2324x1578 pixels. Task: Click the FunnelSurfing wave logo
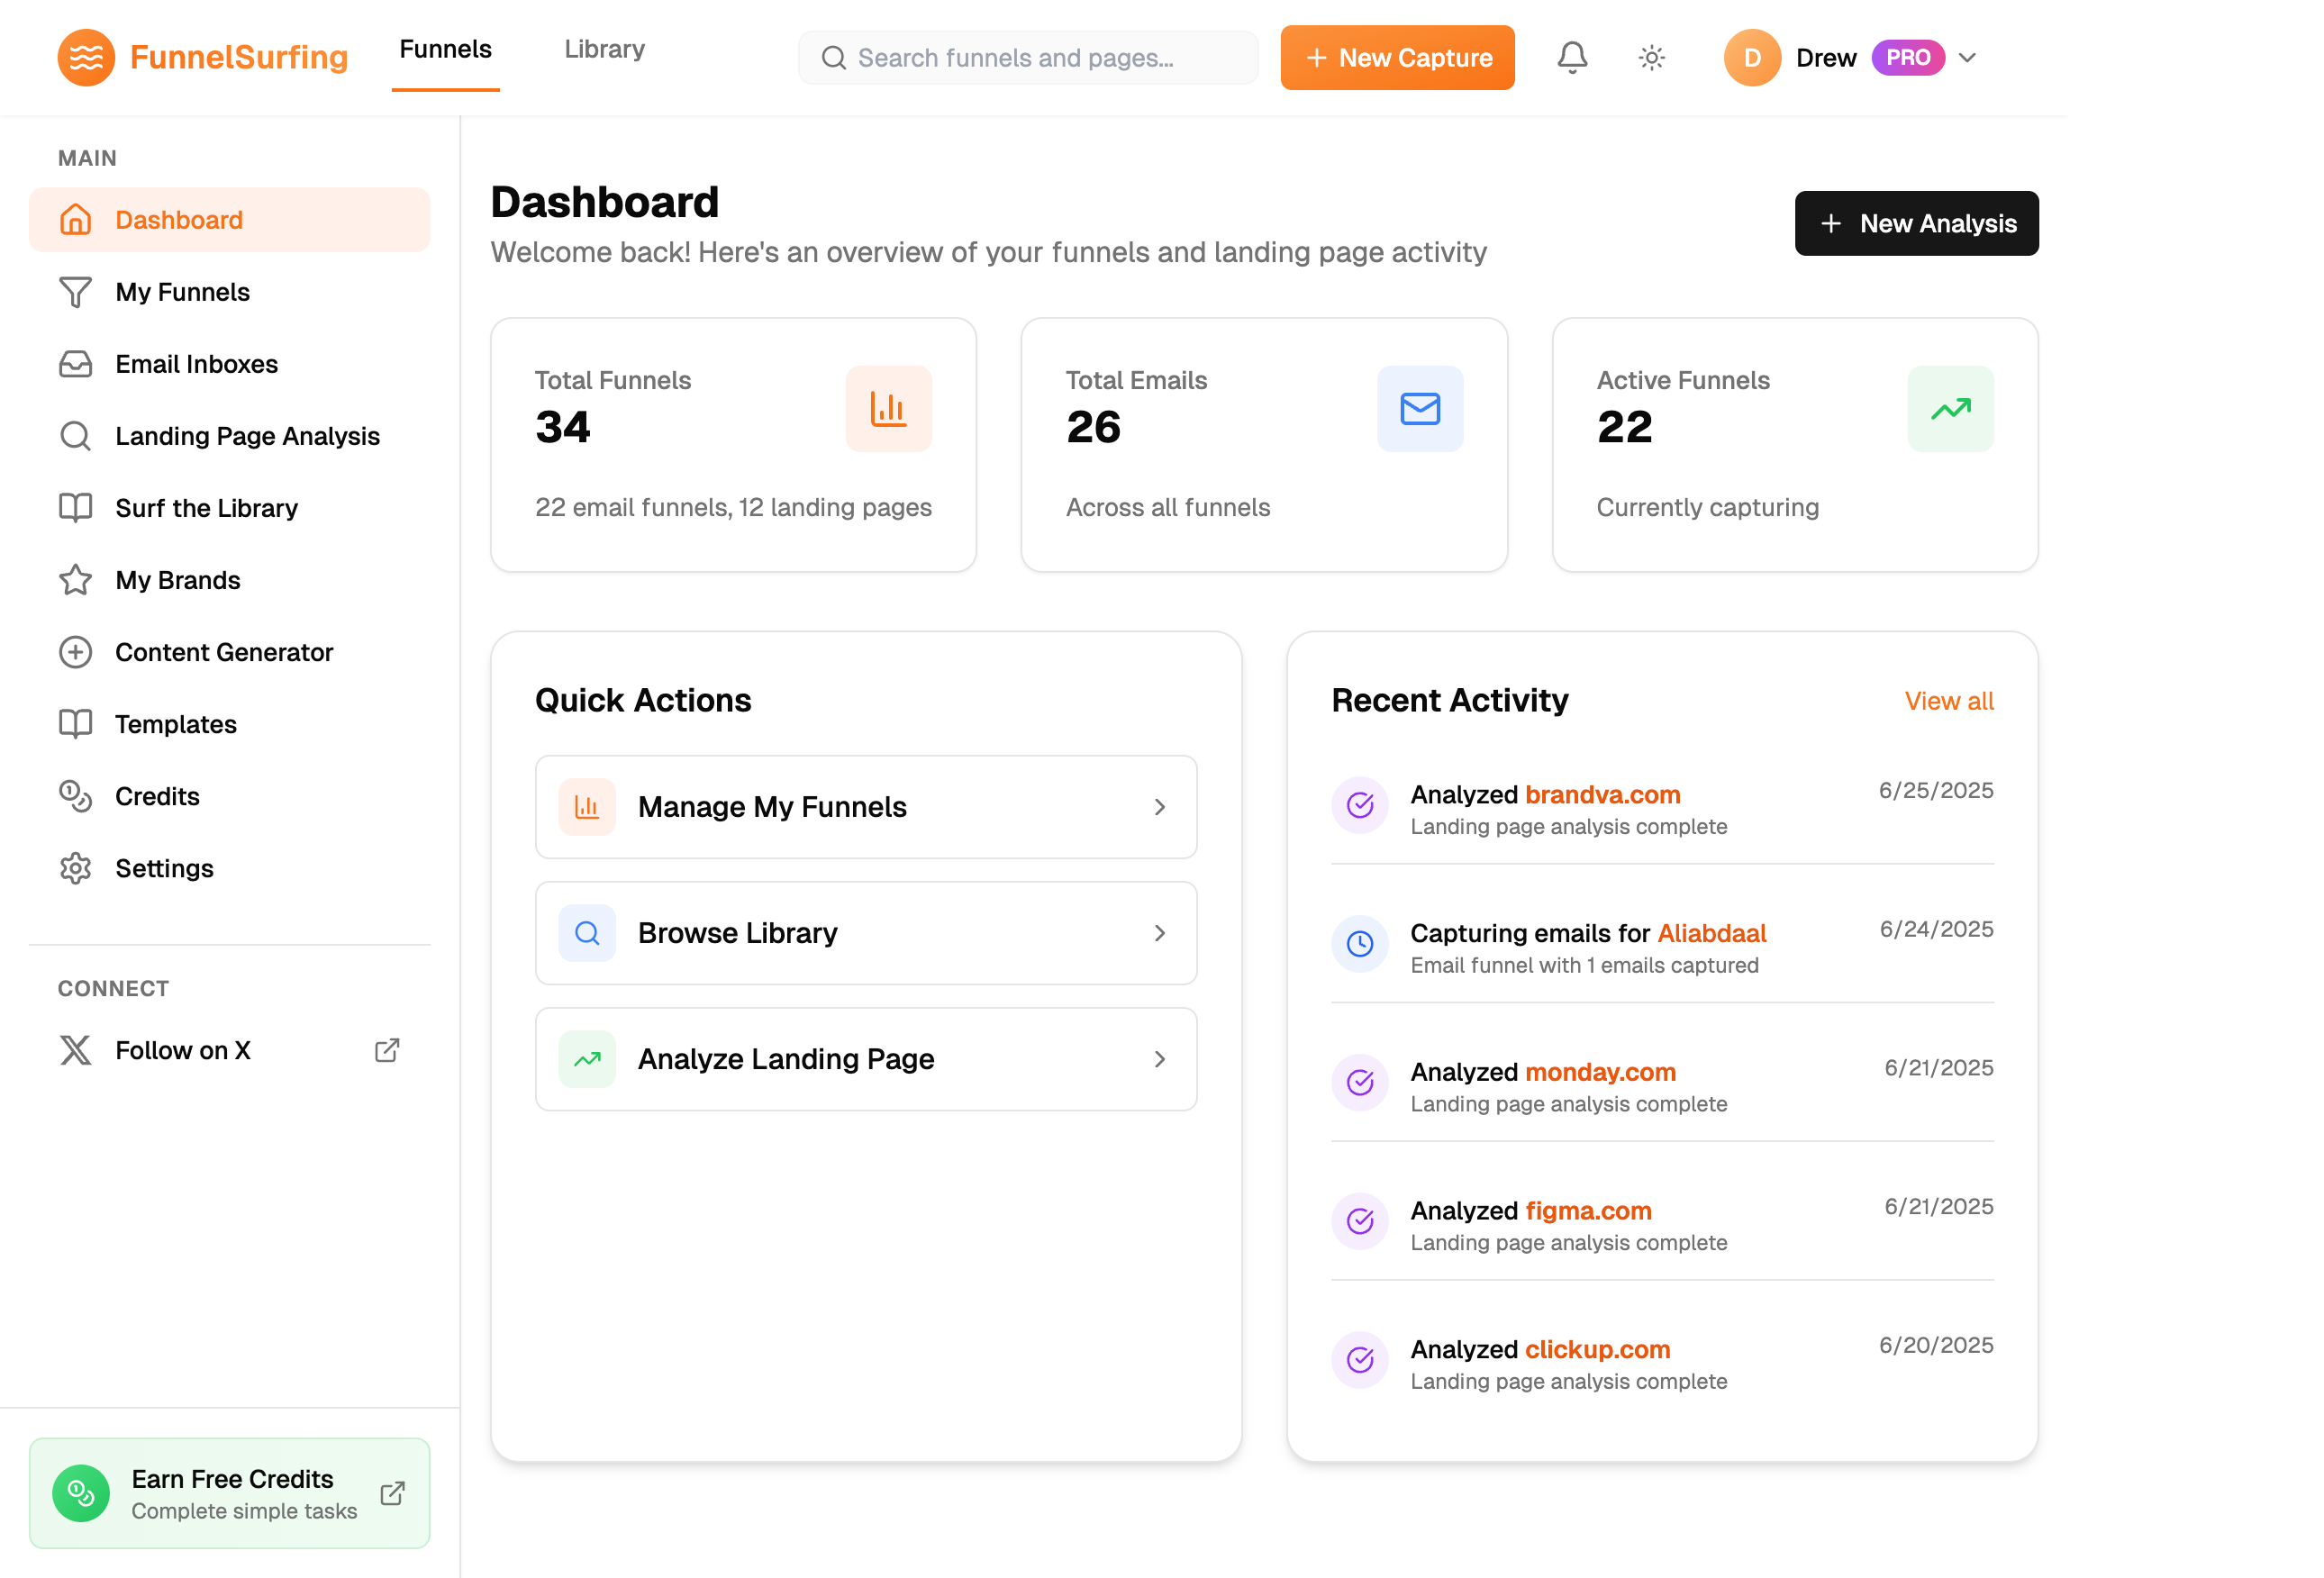(x=86, y=57)
